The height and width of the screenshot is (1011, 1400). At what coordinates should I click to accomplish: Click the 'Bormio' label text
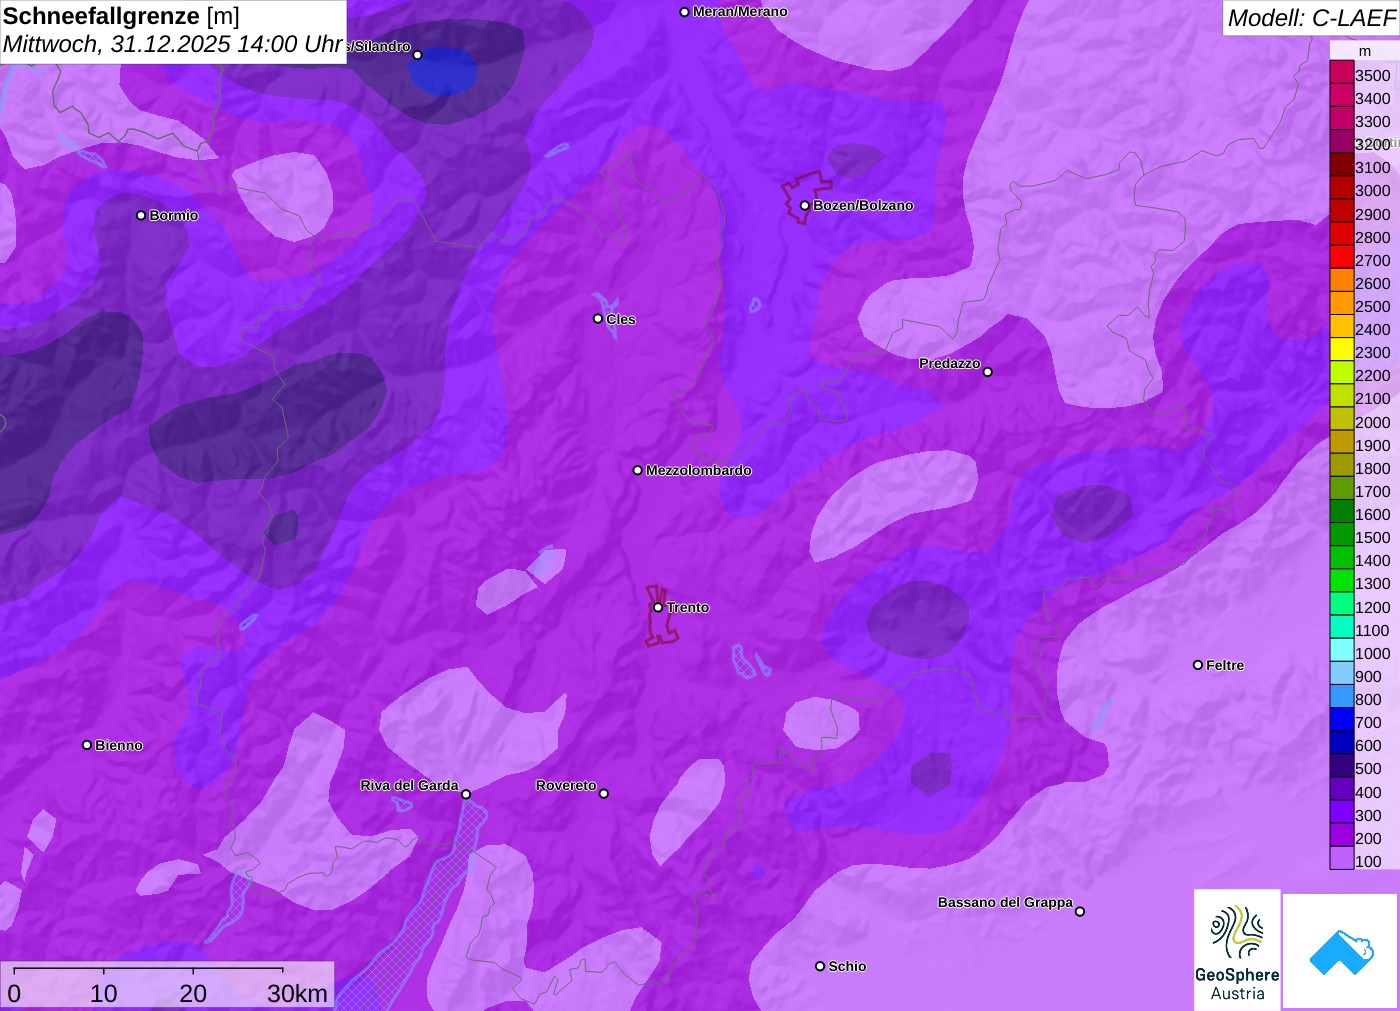click(x=174, y=216)
